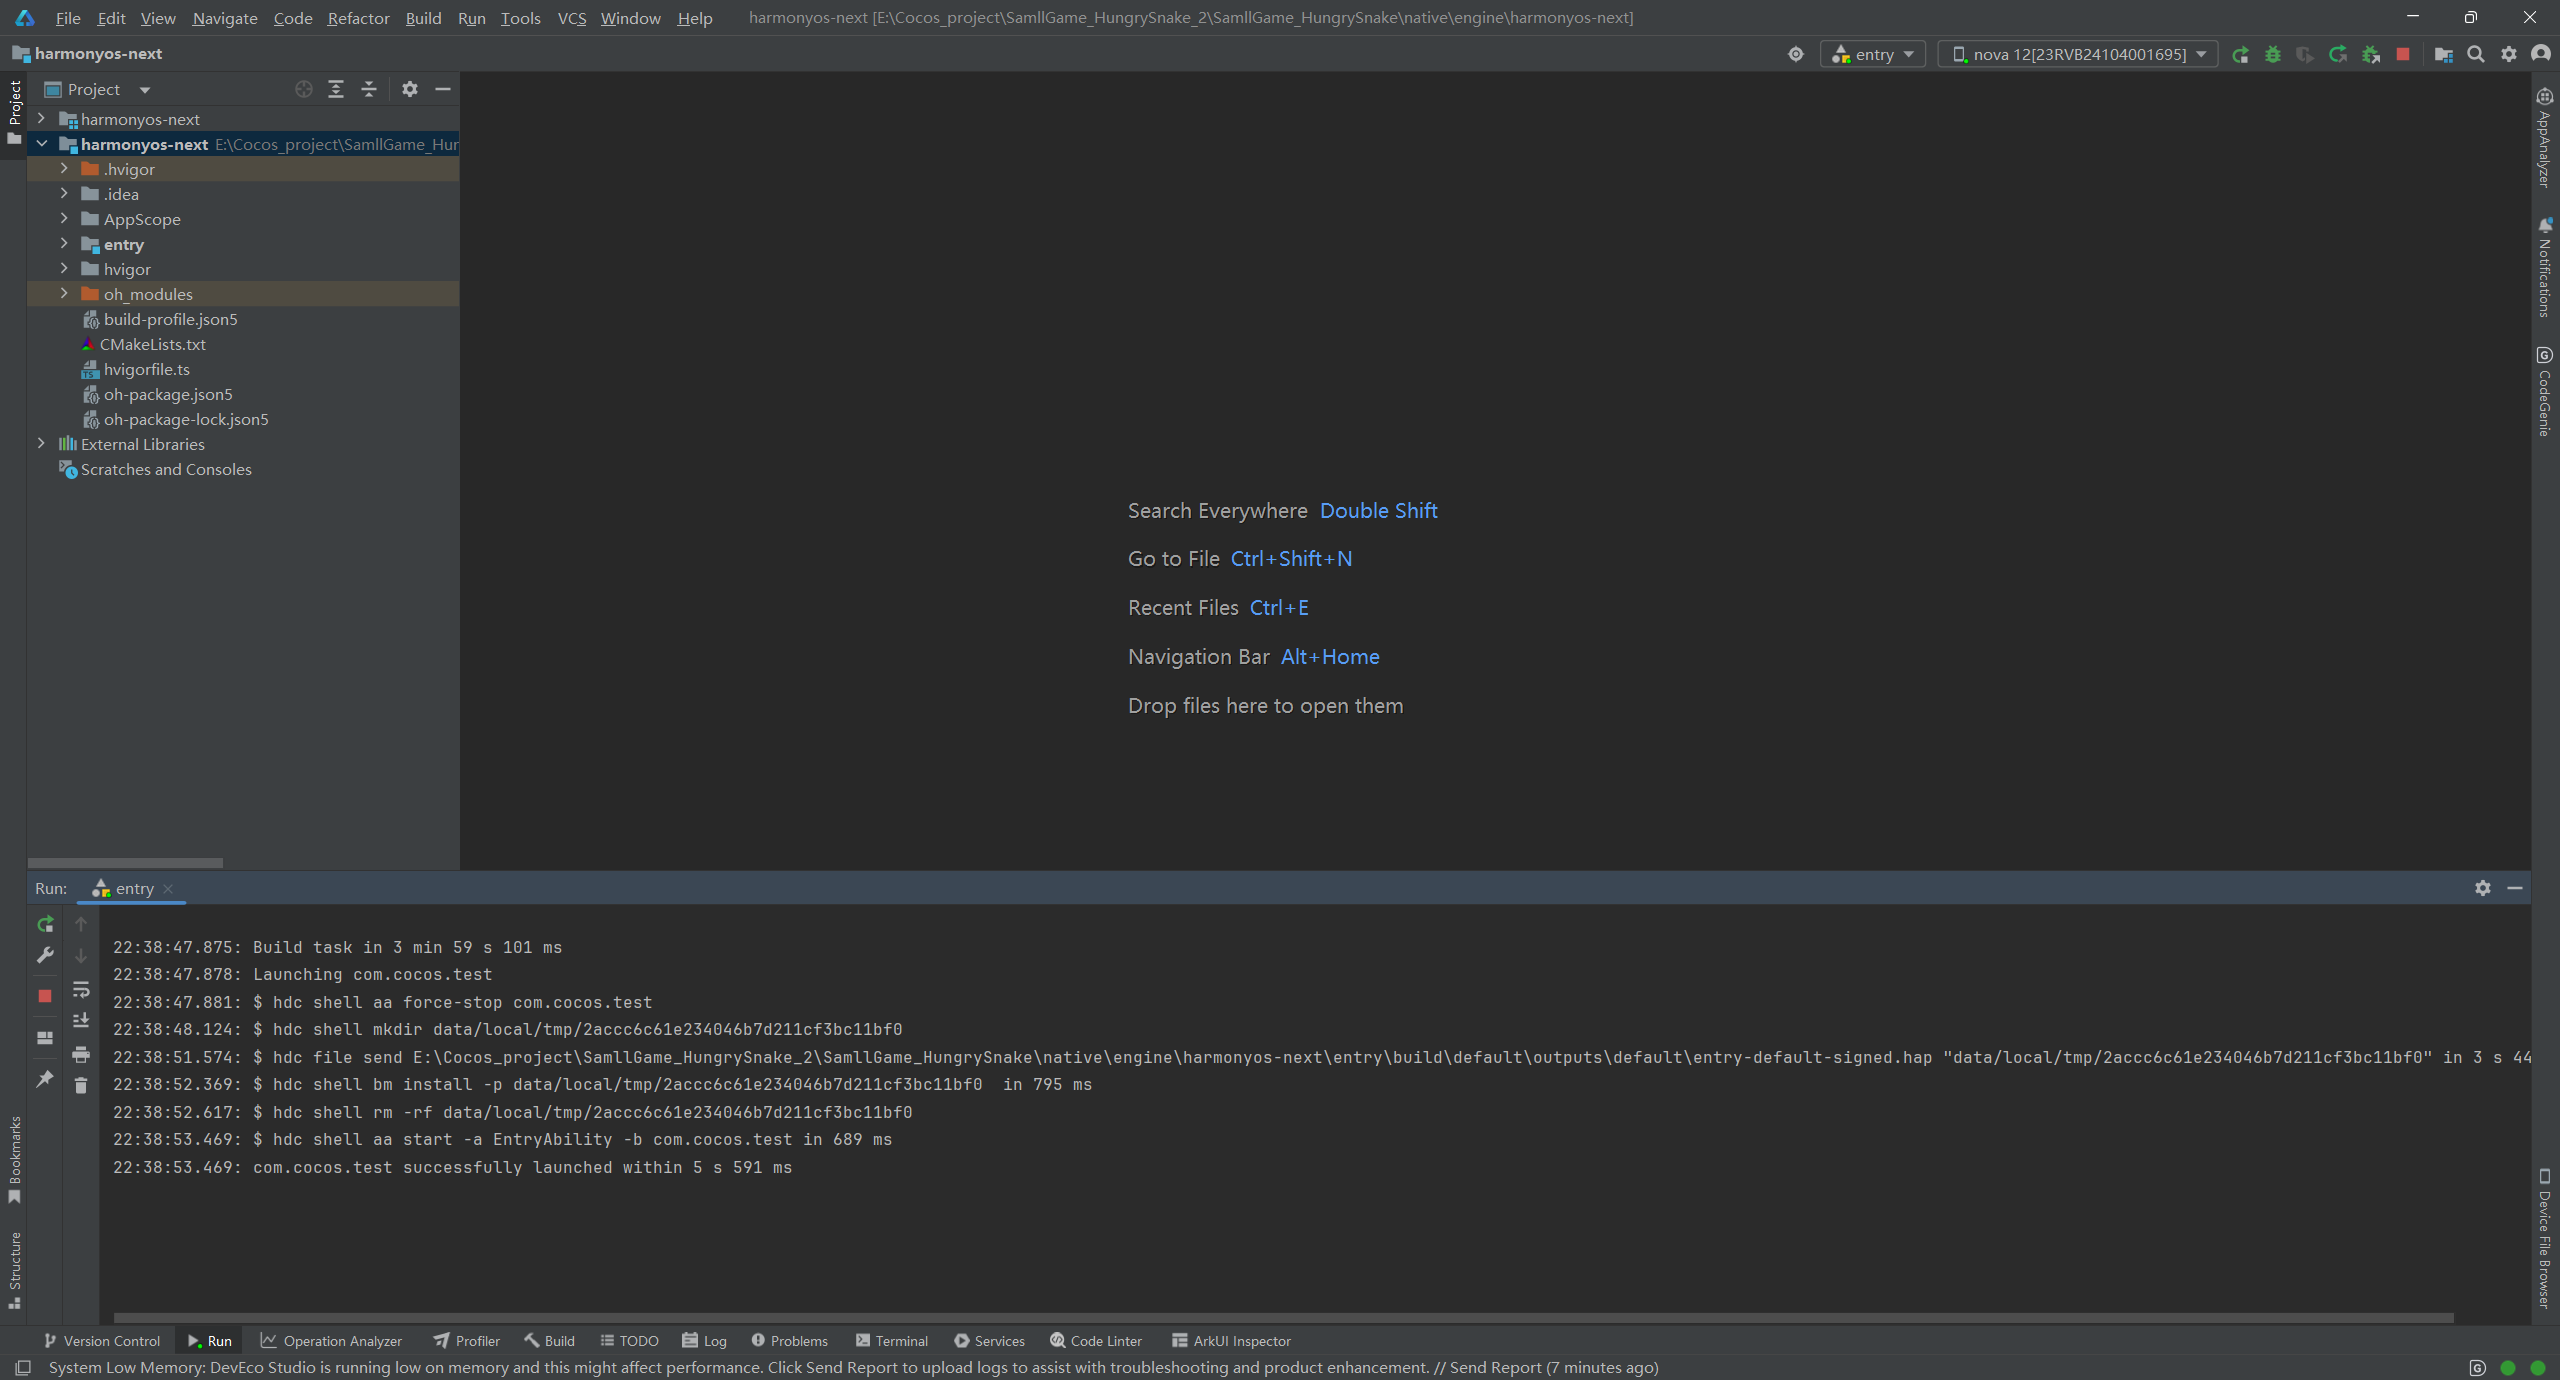Open the nova 12 device selector dropdown
The width and height of the screenshot is (2560, 1380).
tap(2078, 54)
